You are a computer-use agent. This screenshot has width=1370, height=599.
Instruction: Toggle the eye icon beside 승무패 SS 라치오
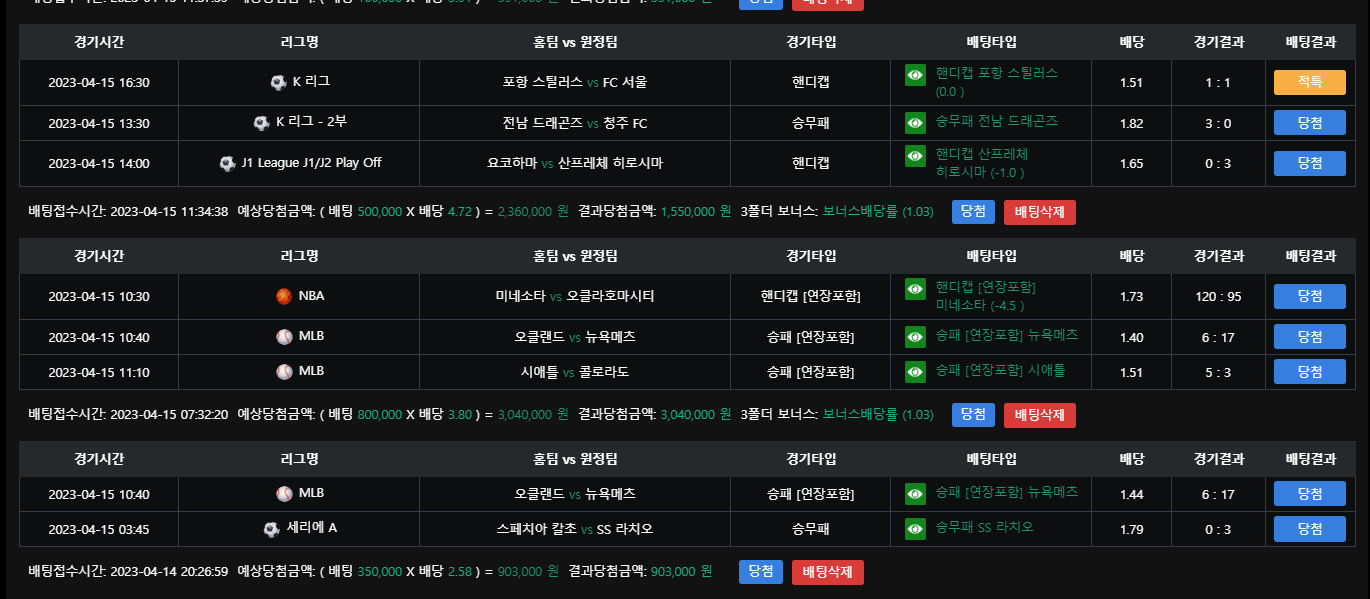pos(915,529)
